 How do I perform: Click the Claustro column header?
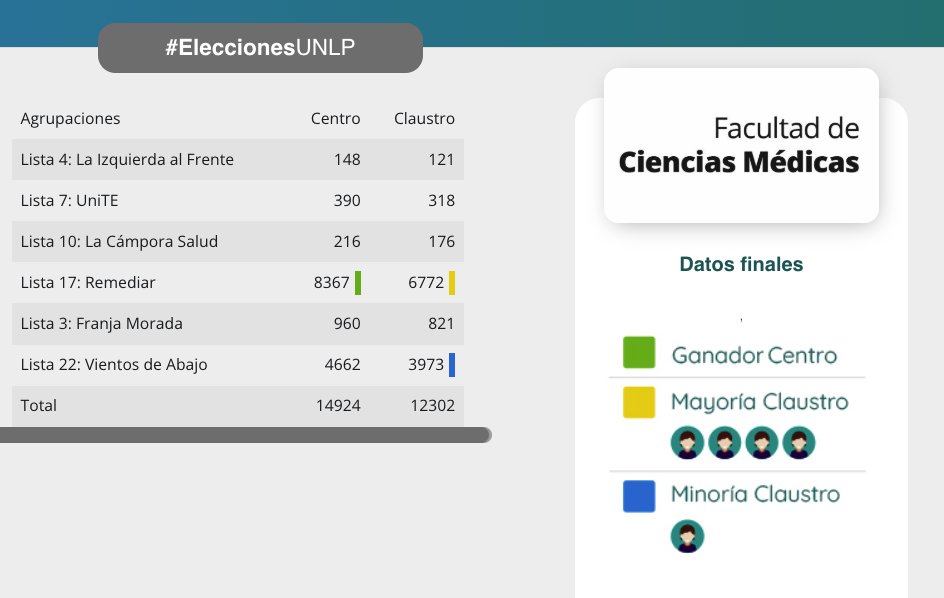(424, 118)
